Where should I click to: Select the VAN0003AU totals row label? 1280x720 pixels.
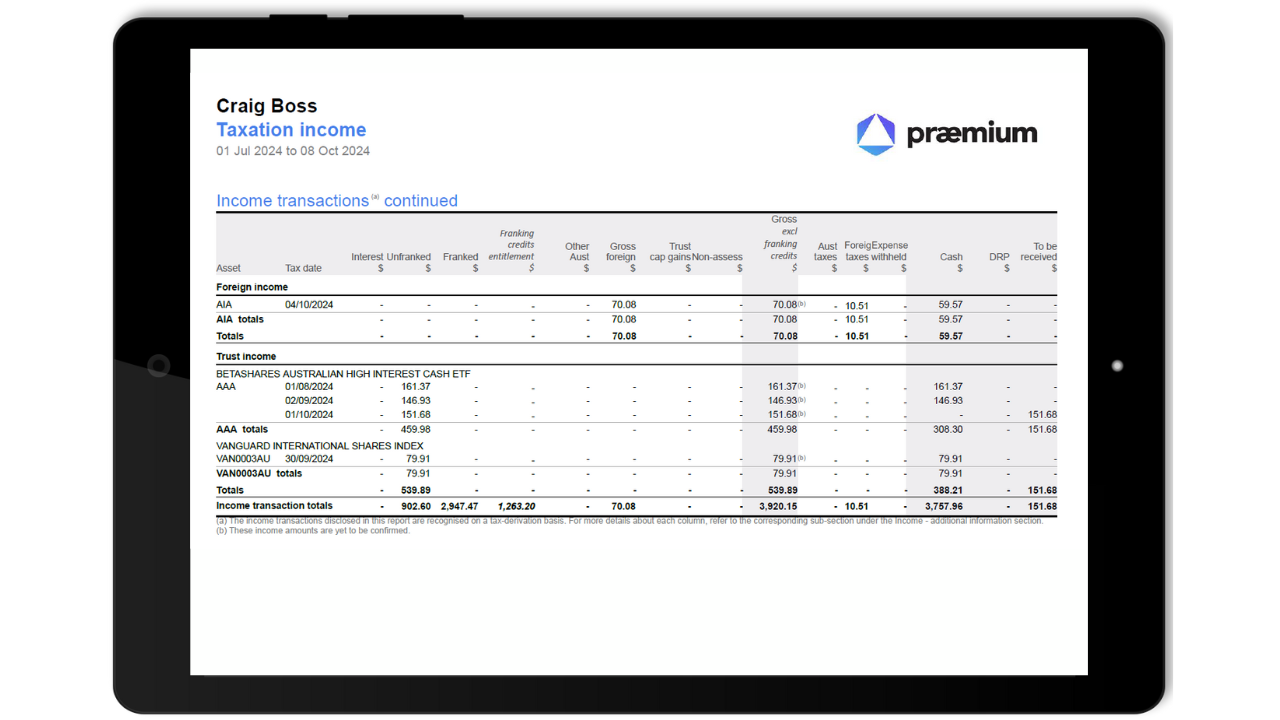tap(259, 474)
